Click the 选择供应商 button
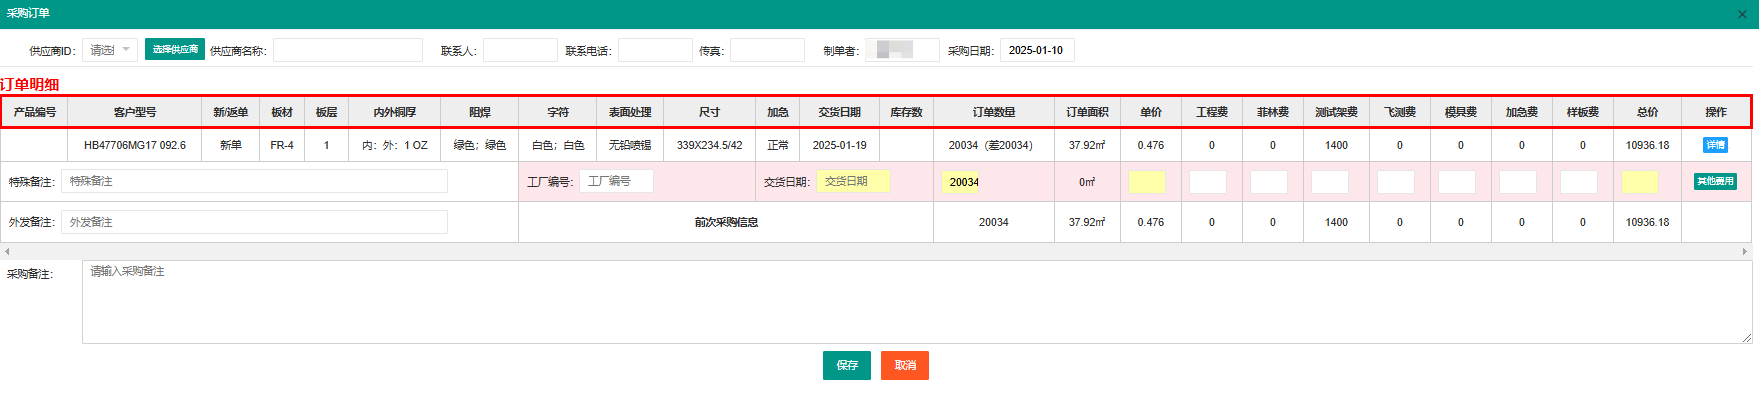 (175, 50)
